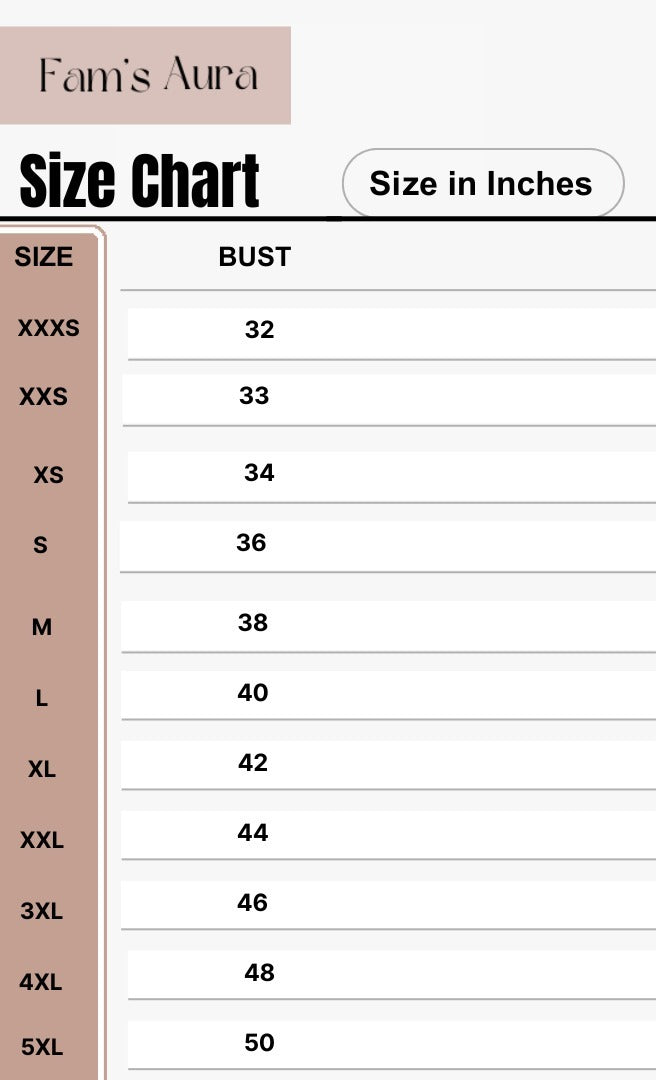Image resolution: width=656 pixels, height=1080 pixels.
Task: Select the XXS size label
Action: (x=44, y=397)
